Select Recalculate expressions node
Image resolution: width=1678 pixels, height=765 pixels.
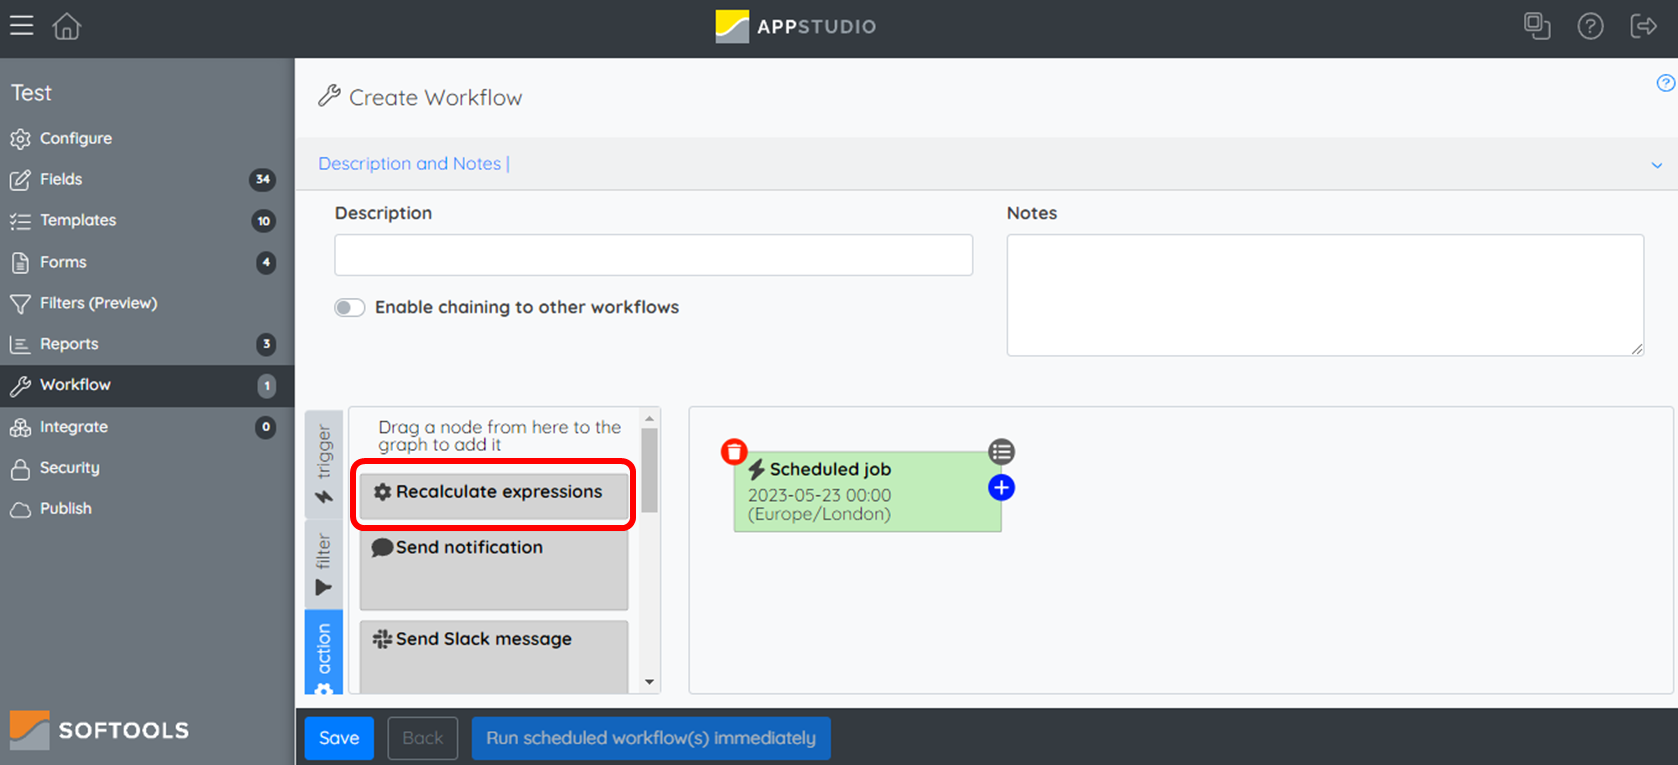pos(494,495)
